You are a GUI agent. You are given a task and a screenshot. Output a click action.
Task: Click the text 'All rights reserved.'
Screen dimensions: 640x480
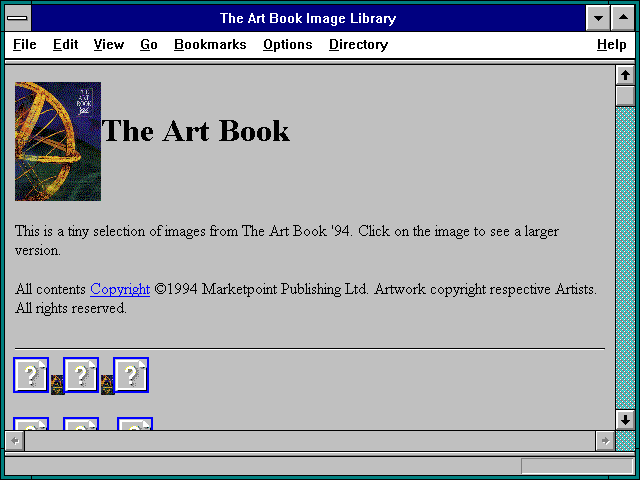coord(71,308)
